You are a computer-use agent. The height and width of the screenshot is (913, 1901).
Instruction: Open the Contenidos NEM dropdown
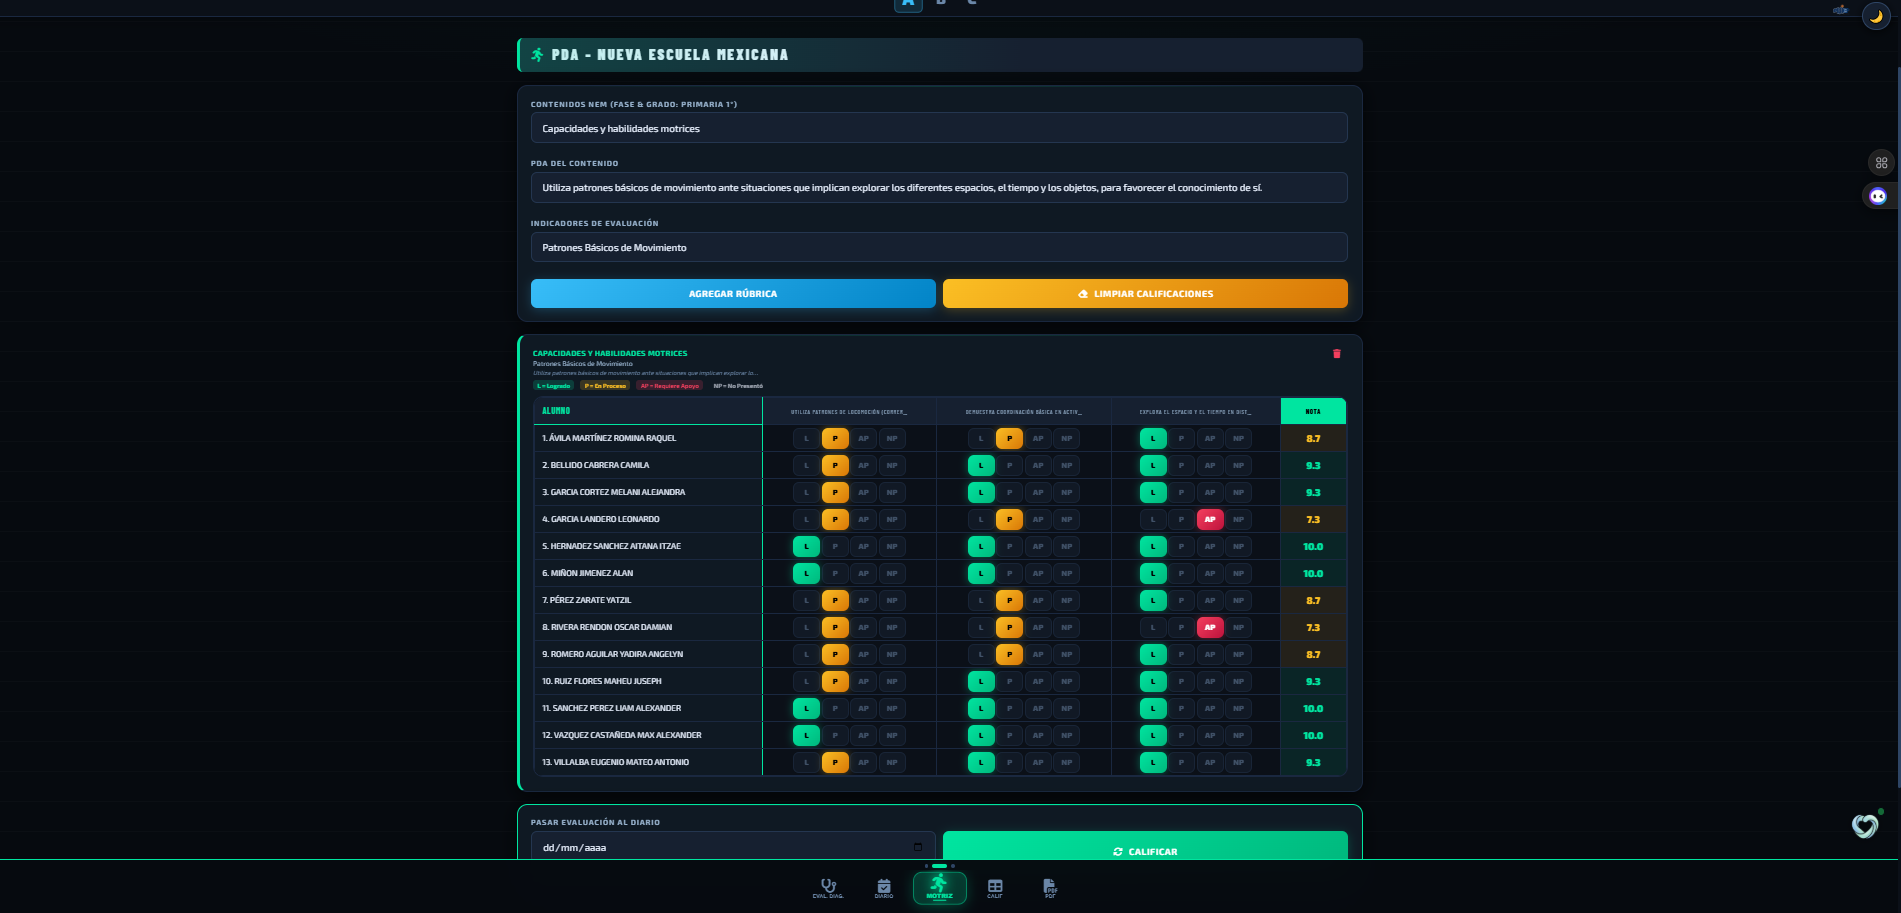click(939, 128)
